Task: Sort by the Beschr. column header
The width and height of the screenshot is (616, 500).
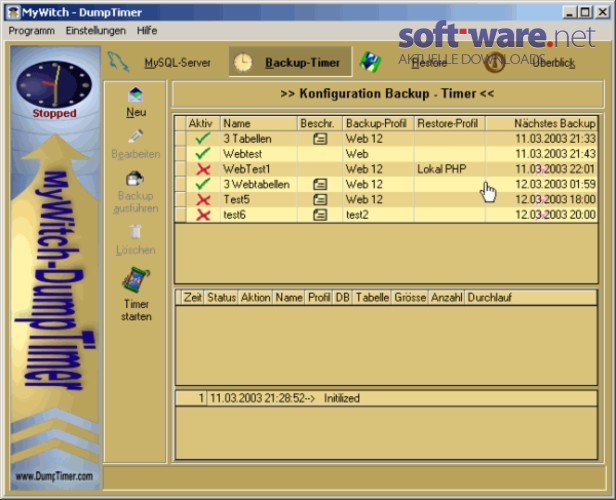Action: click(320, 123)
